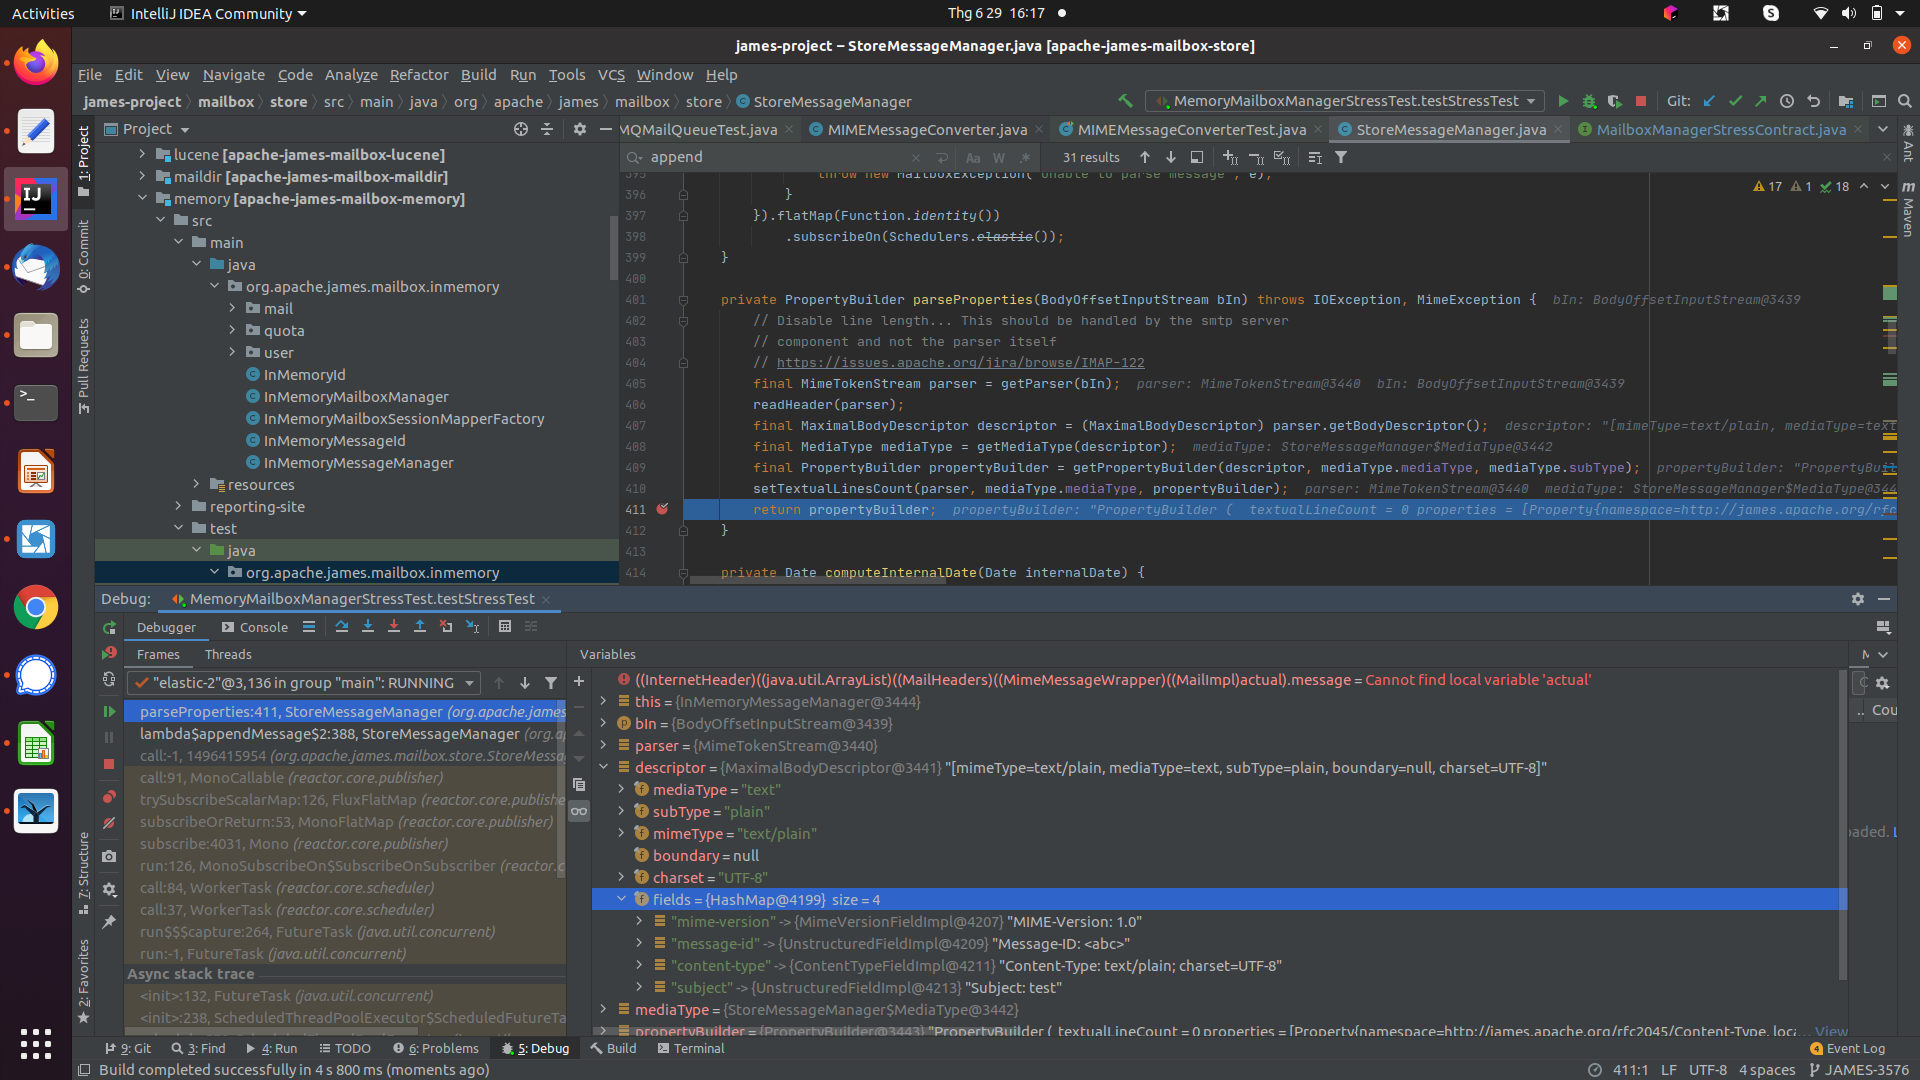
Task: Run with Coverage icon in main toolbar
Action: click(1614, 101)
